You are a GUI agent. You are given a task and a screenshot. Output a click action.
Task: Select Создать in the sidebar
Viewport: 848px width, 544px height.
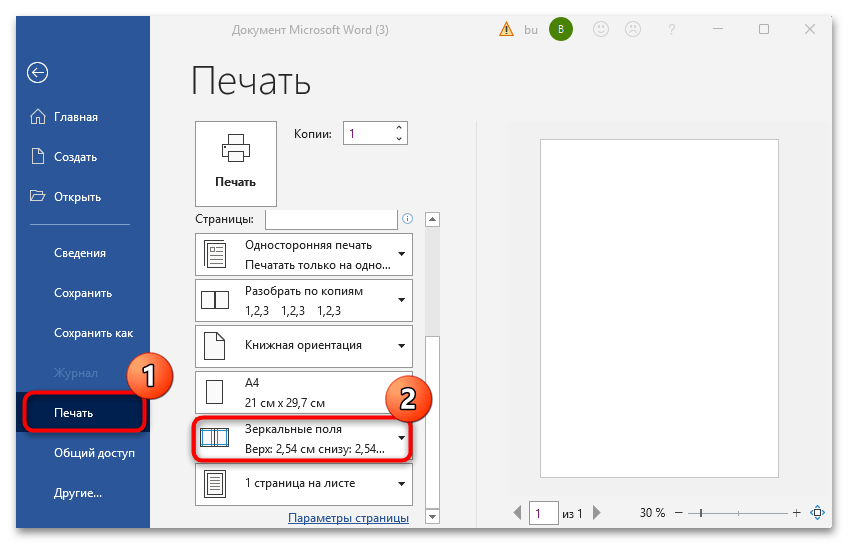tap(75, 157)
